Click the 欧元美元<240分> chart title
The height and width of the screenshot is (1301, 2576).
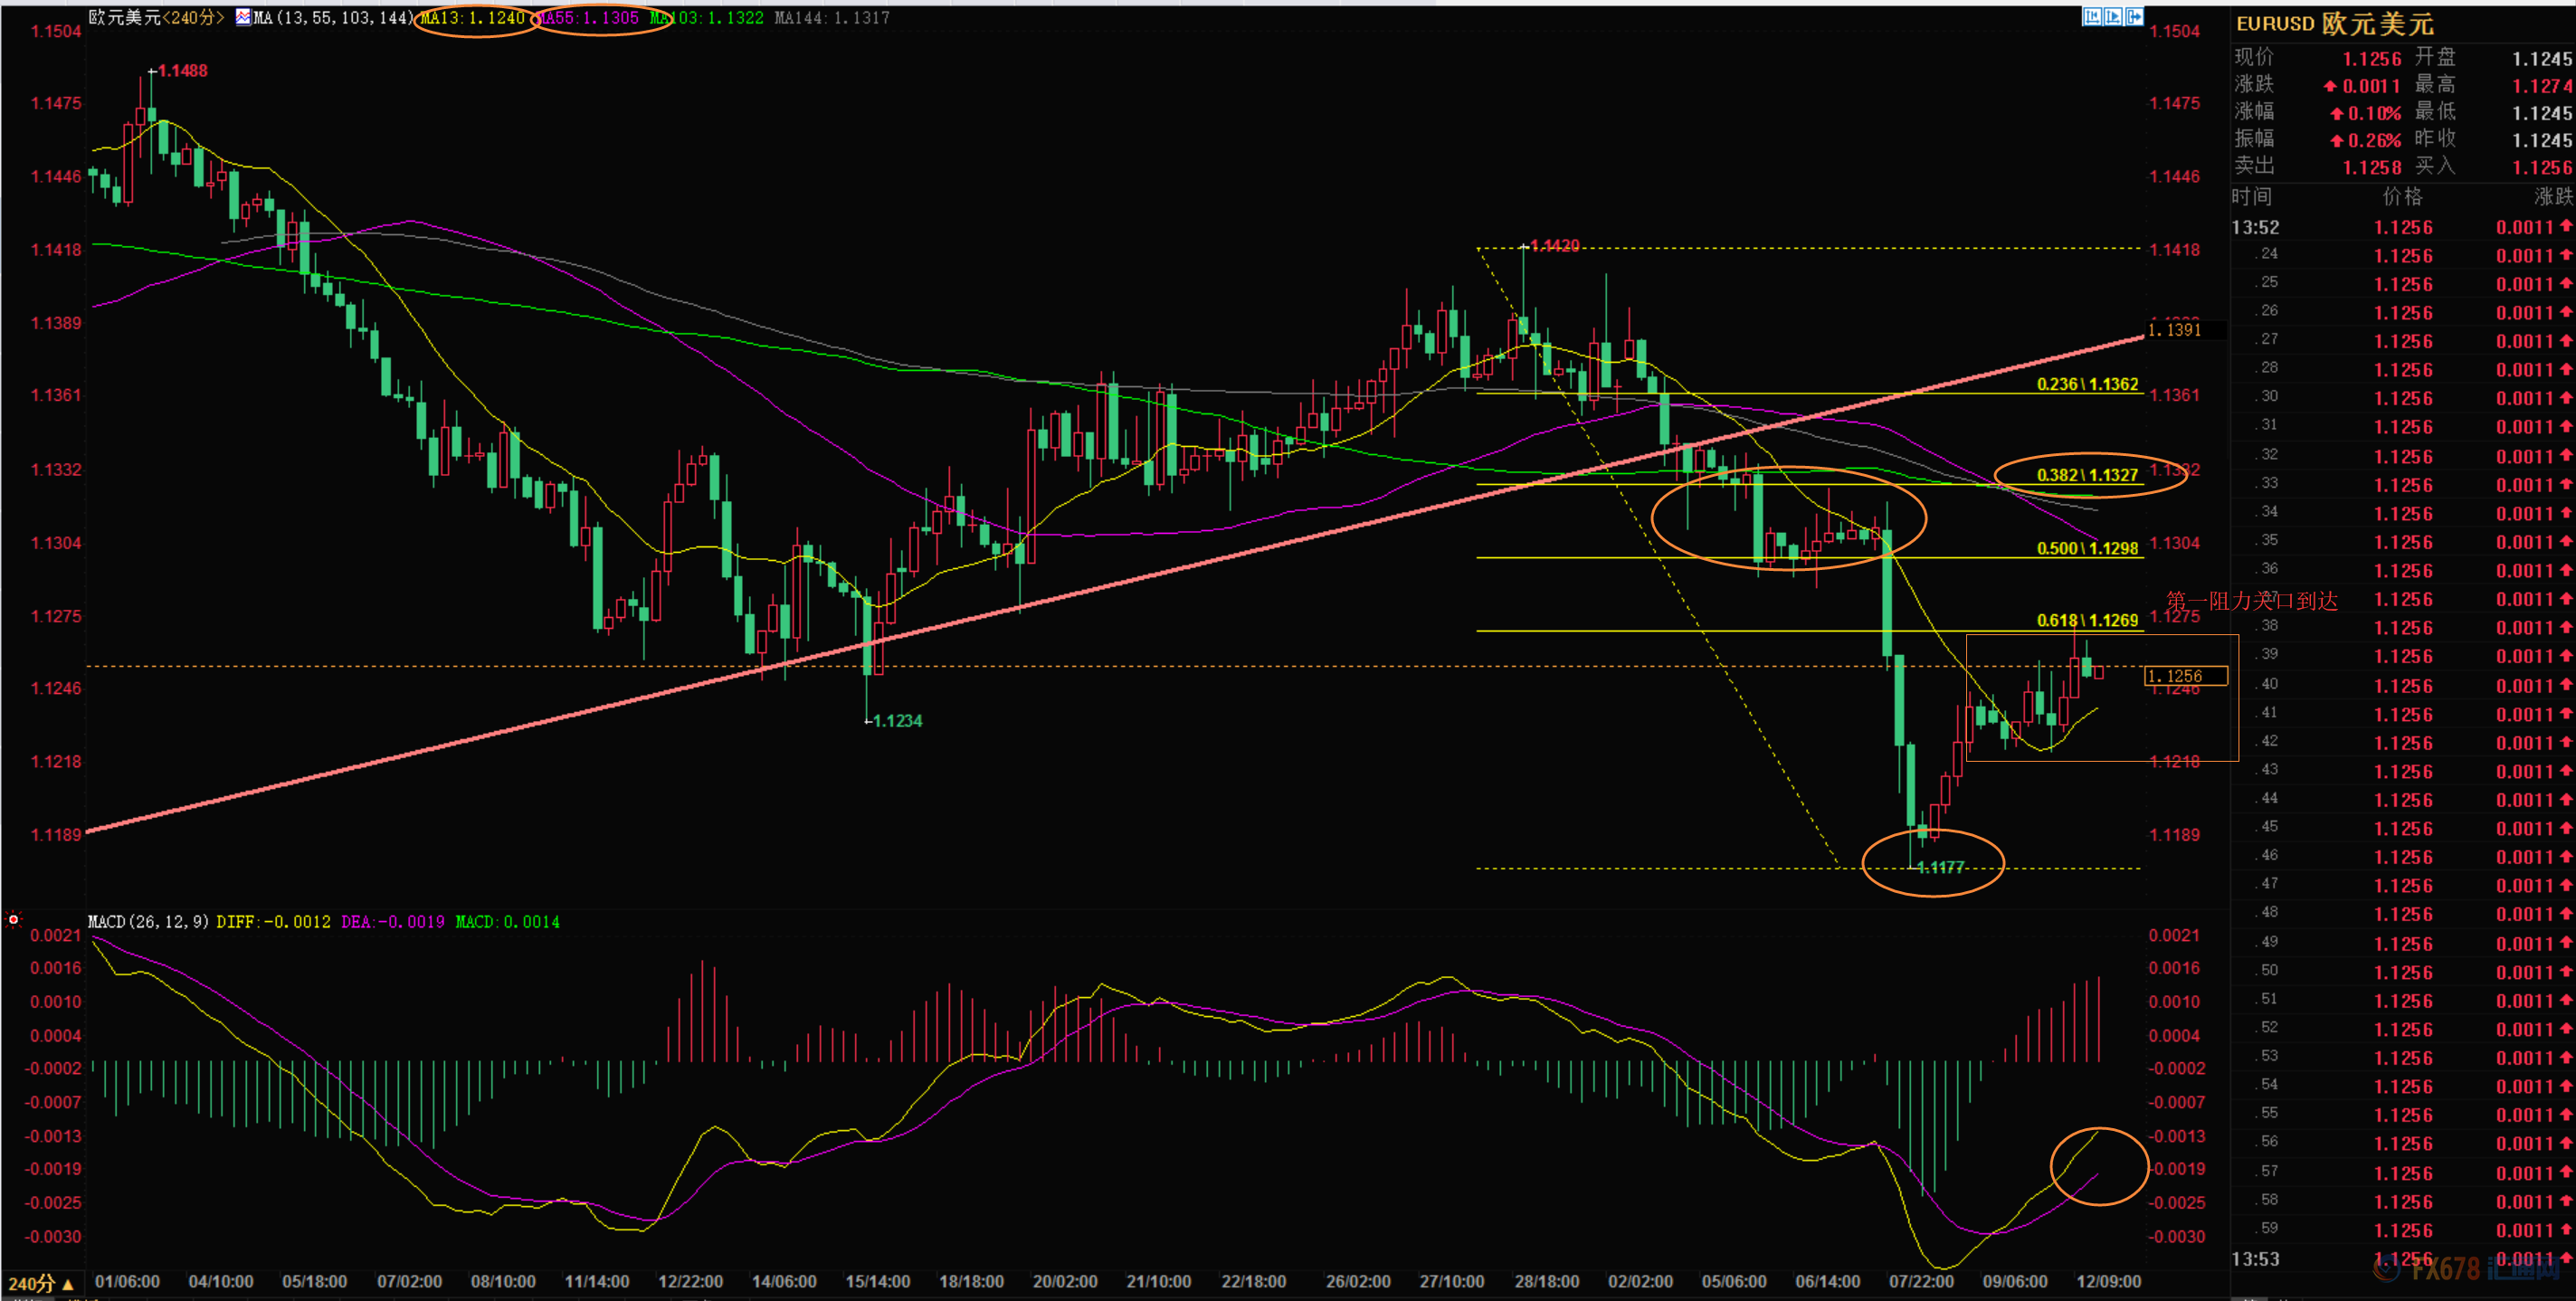click(156, 17)
